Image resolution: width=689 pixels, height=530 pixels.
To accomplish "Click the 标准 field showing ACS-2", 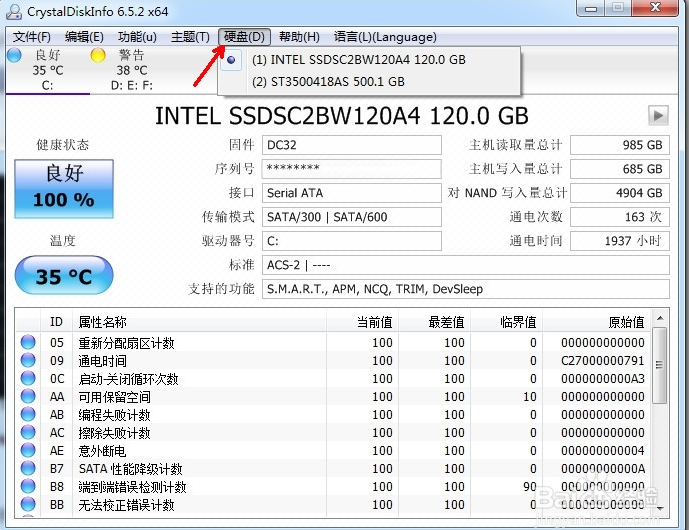I will pos(466,265).
